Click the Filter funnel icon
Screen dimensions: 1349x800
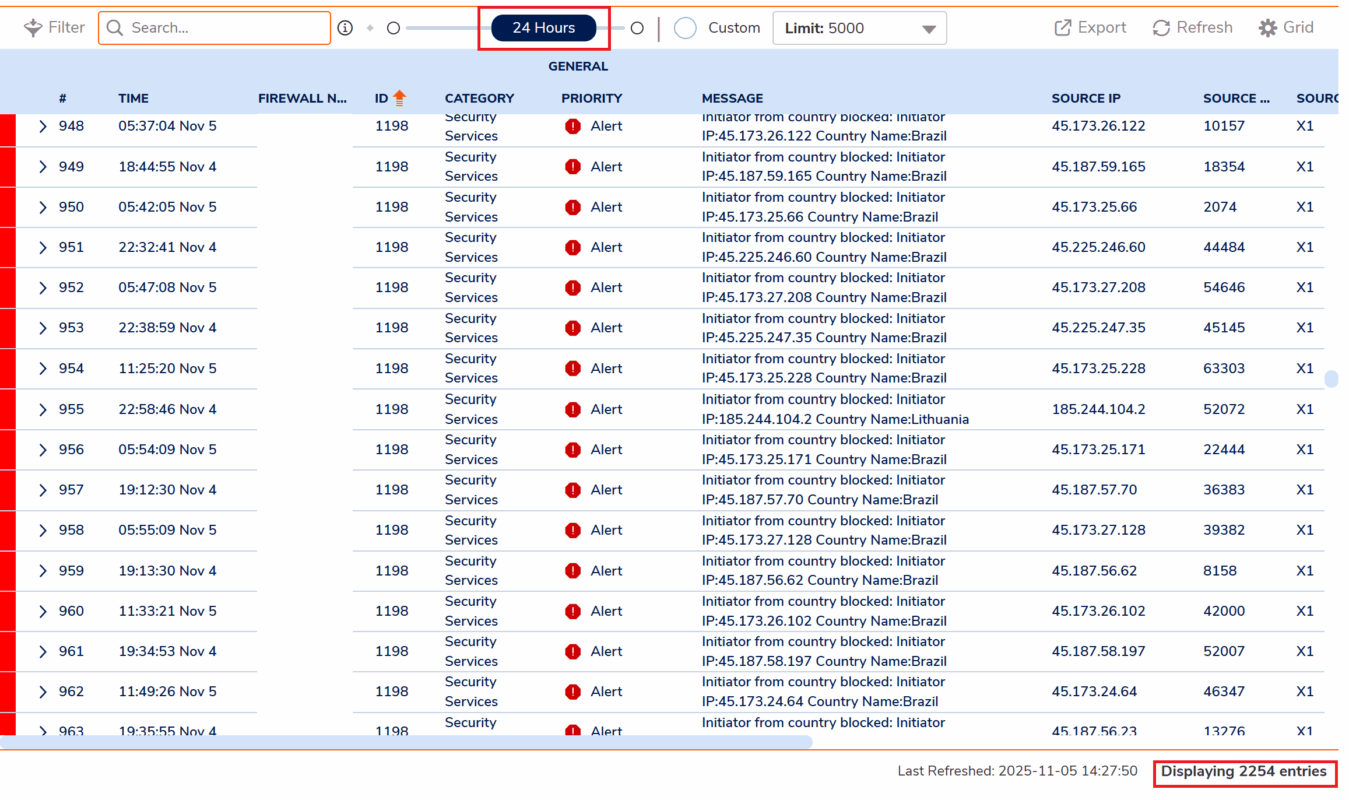point(33,28)
